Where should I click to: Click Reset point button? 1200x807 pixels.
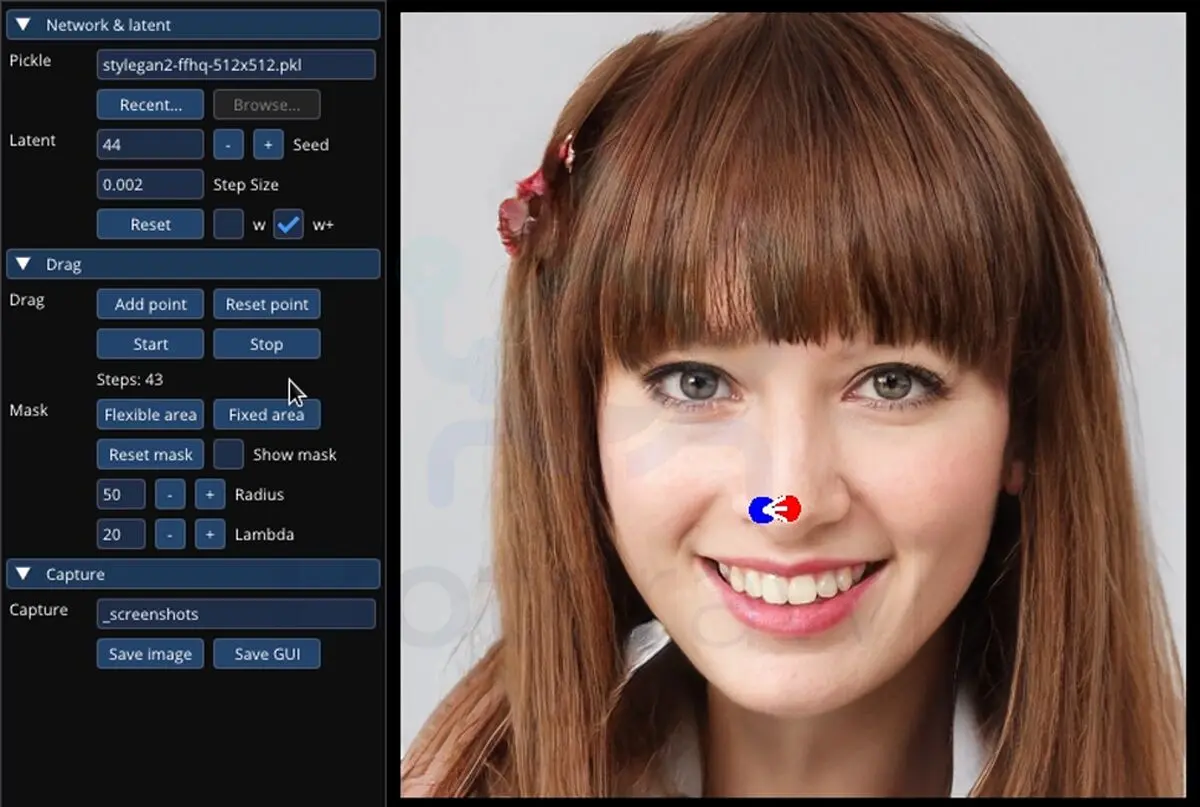point(267,304)
